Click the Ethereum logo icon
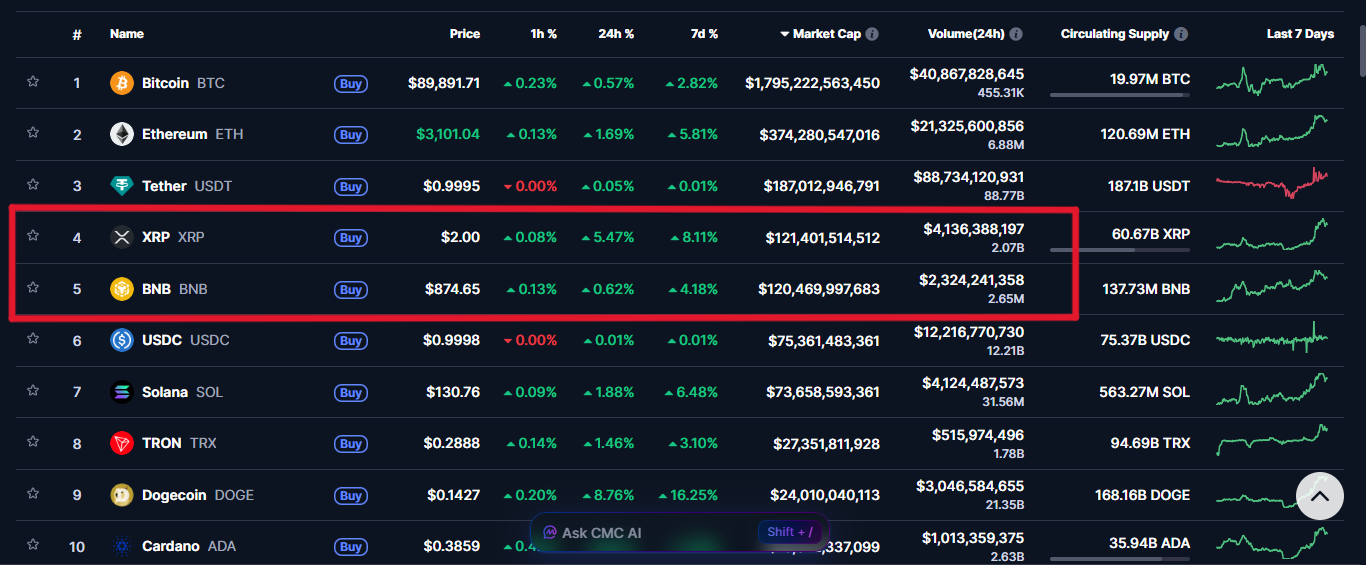This screenshot has height=565, width=1366. [x=121, y=134]
